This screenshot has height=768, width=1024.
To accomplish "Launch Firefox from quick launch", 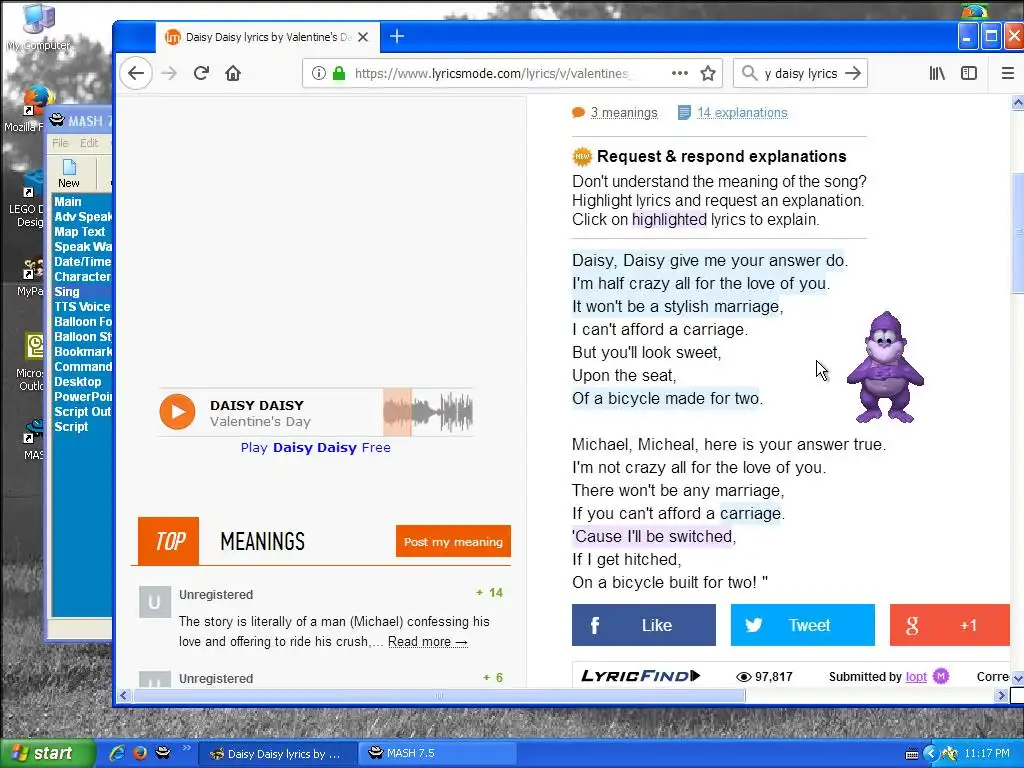I will tap(140, 753).
